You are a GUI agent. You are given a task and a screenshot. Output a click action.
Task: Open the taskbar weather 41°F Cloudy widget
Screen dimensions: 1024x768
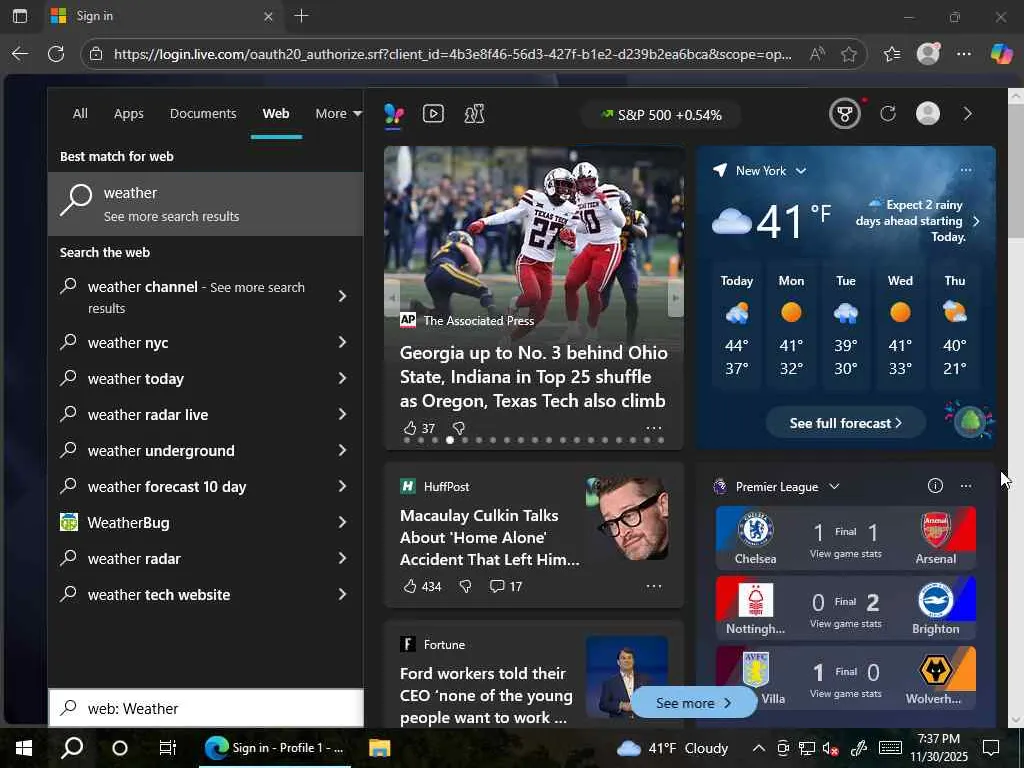point(672,748)
